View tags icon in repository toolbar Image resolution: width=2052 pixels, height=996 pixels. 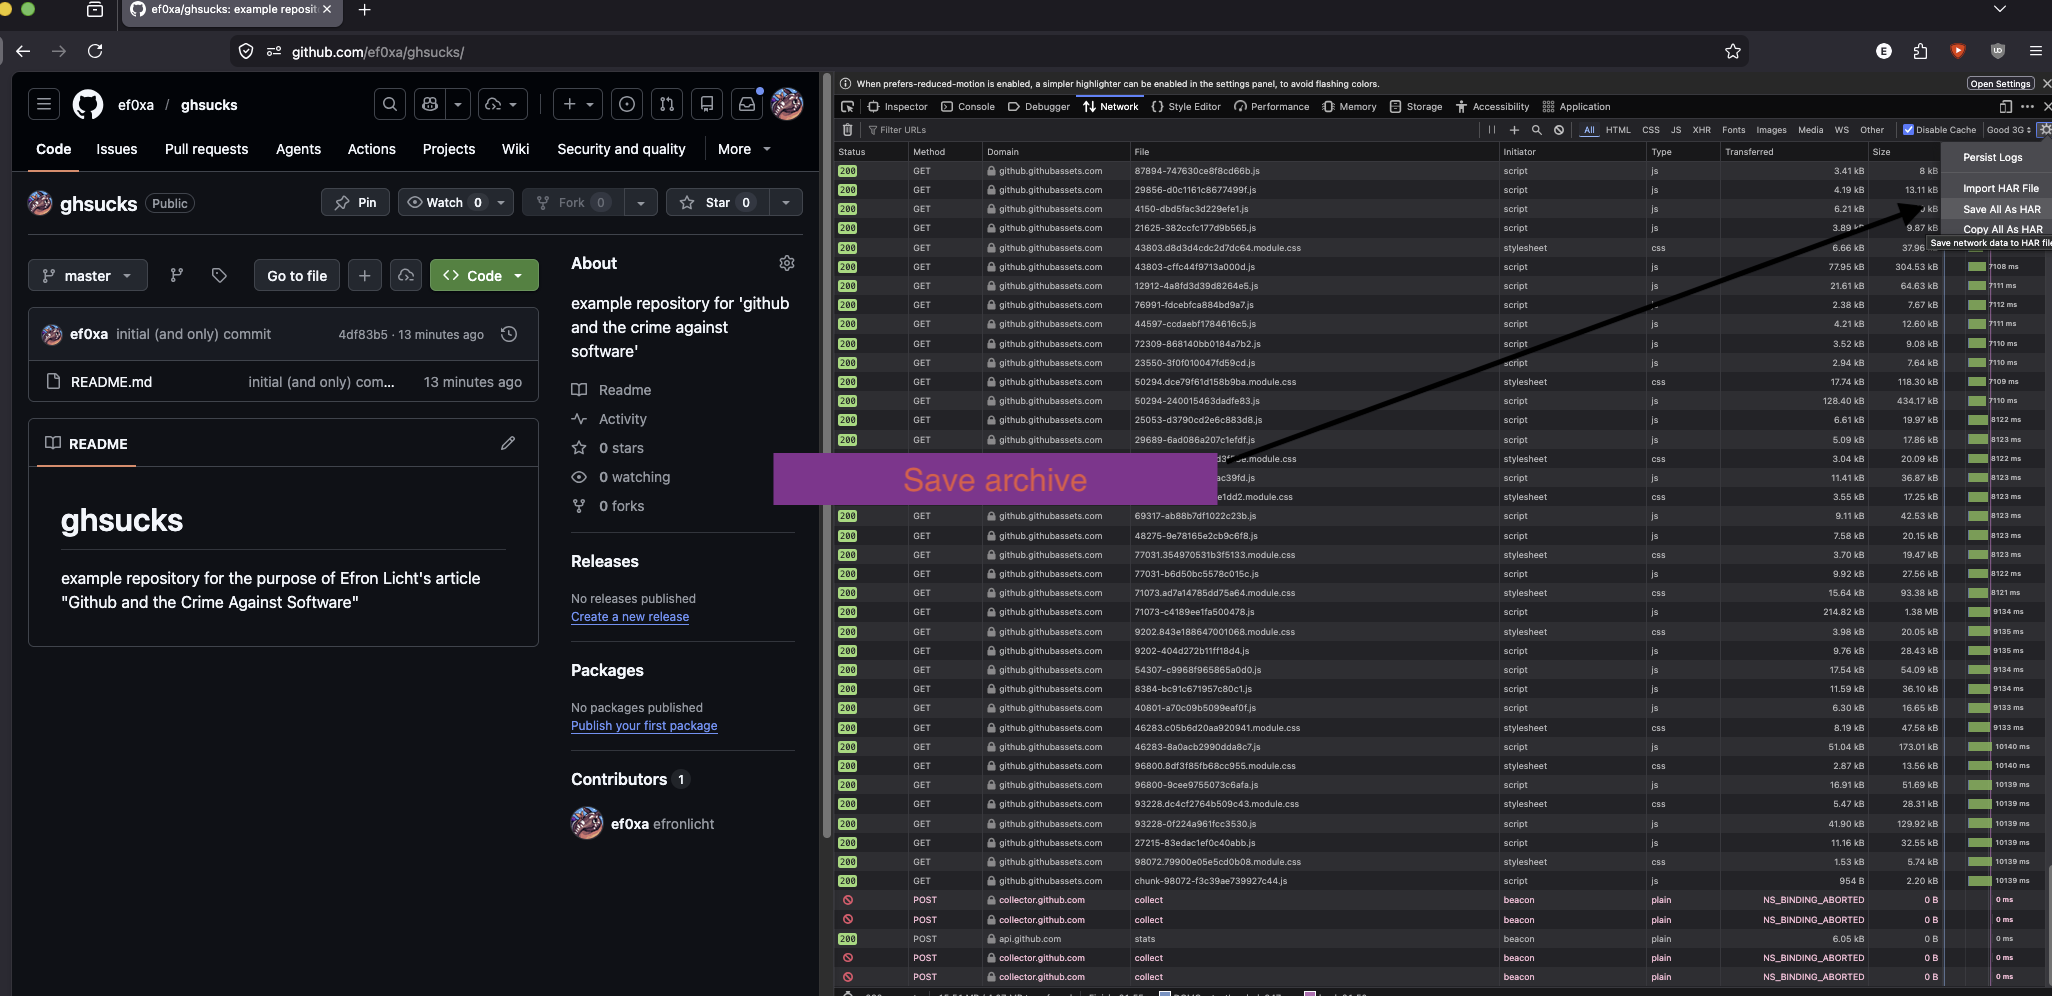click(219, 275)
